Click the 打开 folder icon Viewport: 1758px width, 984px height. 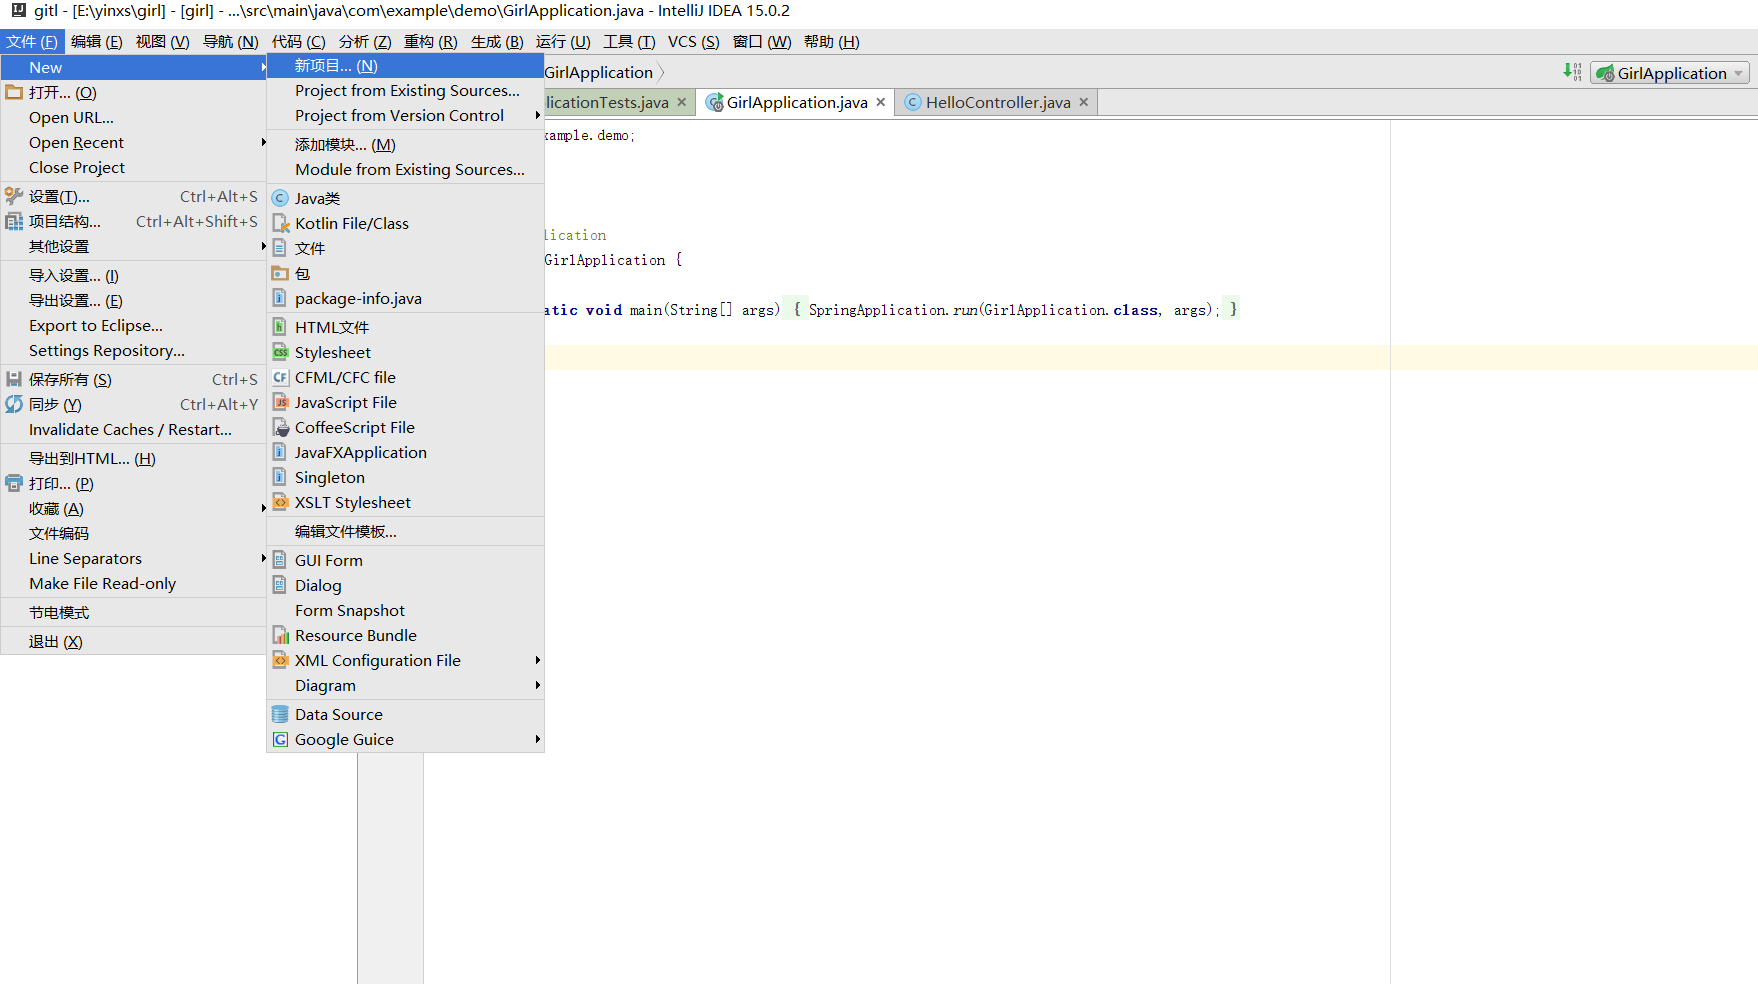click(x=14, y=92)
